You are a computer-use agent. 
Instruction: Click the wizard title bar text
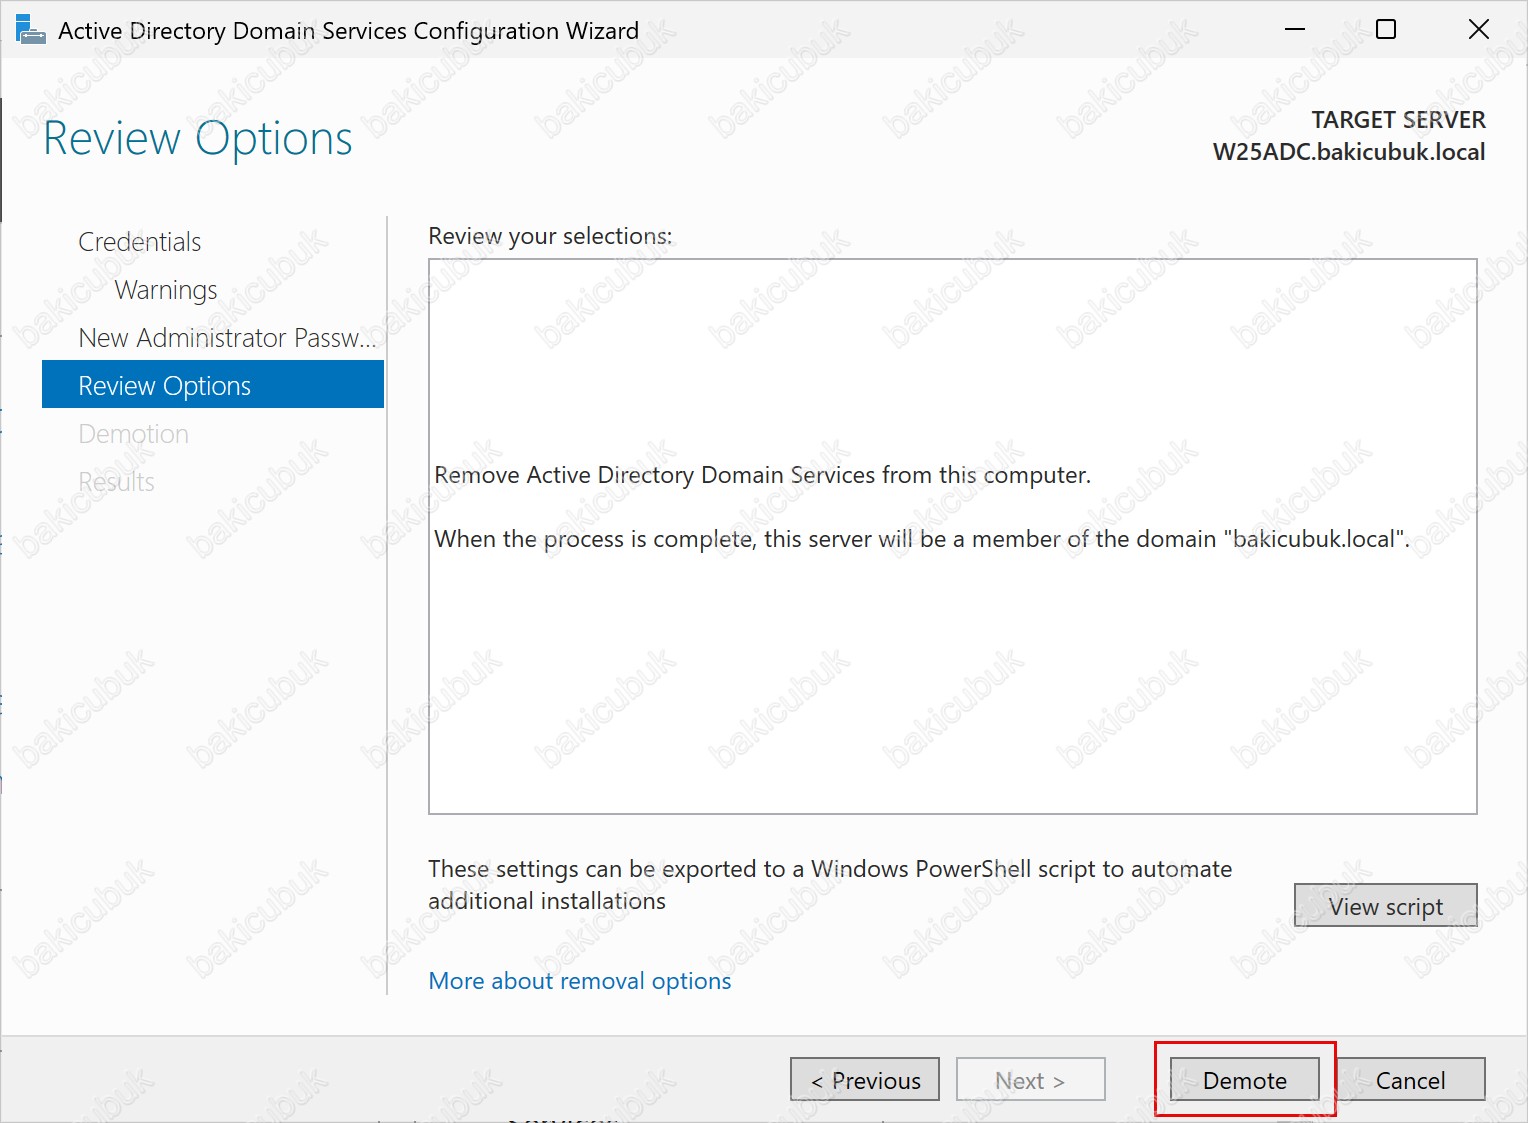coord(348,31)
